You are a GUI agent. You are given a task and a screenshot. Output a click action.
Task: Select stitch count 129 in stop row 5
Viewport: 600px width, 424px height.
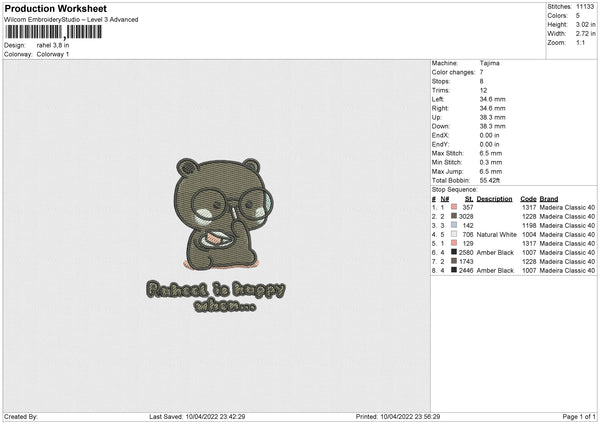pyautogui.click(x=468, y=243)
